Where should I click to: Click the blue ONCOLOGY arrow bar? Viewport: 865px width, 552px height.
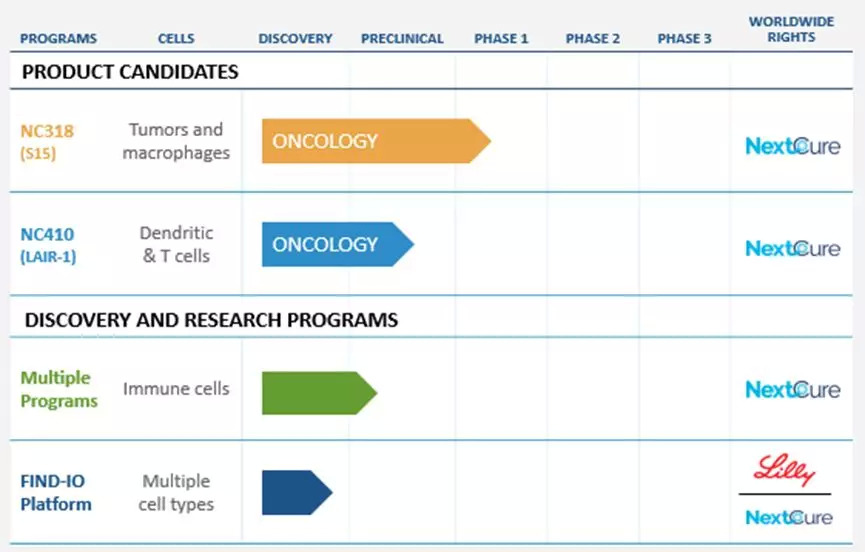pyautogui.click(x=337, y=244)
